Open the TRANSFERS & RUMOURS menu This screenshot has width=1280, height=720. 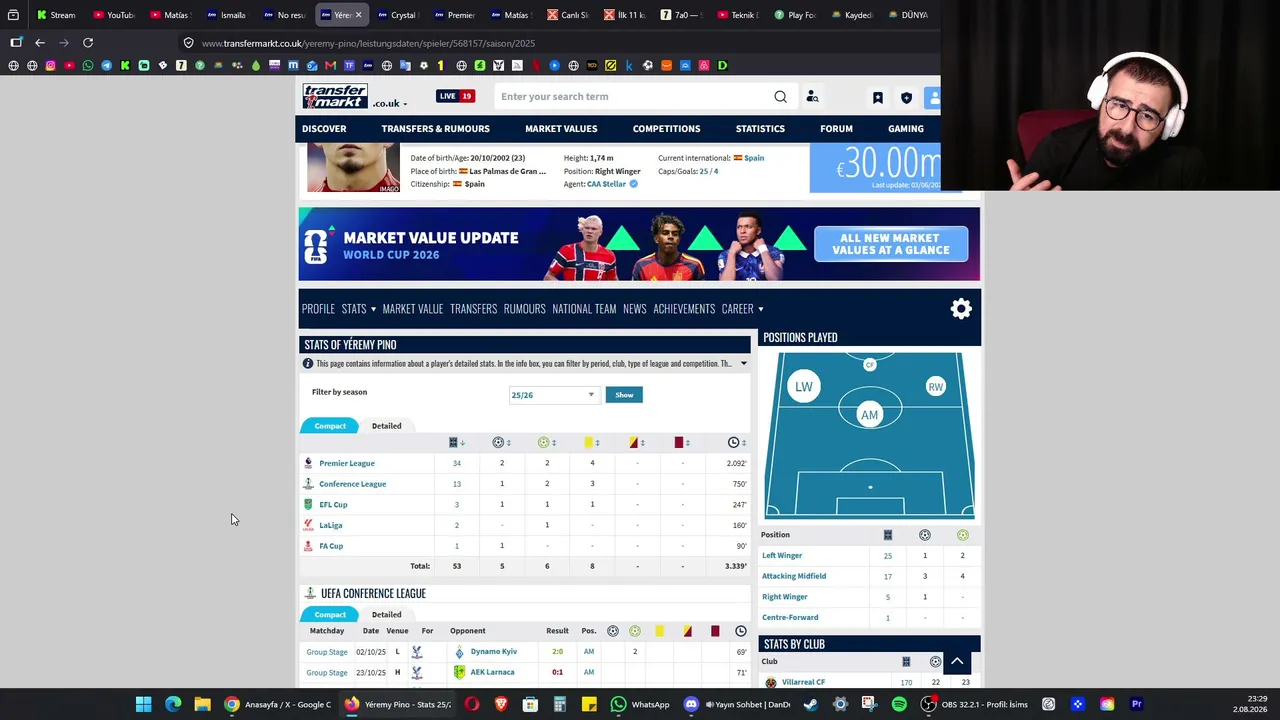[x=435, y=129]
